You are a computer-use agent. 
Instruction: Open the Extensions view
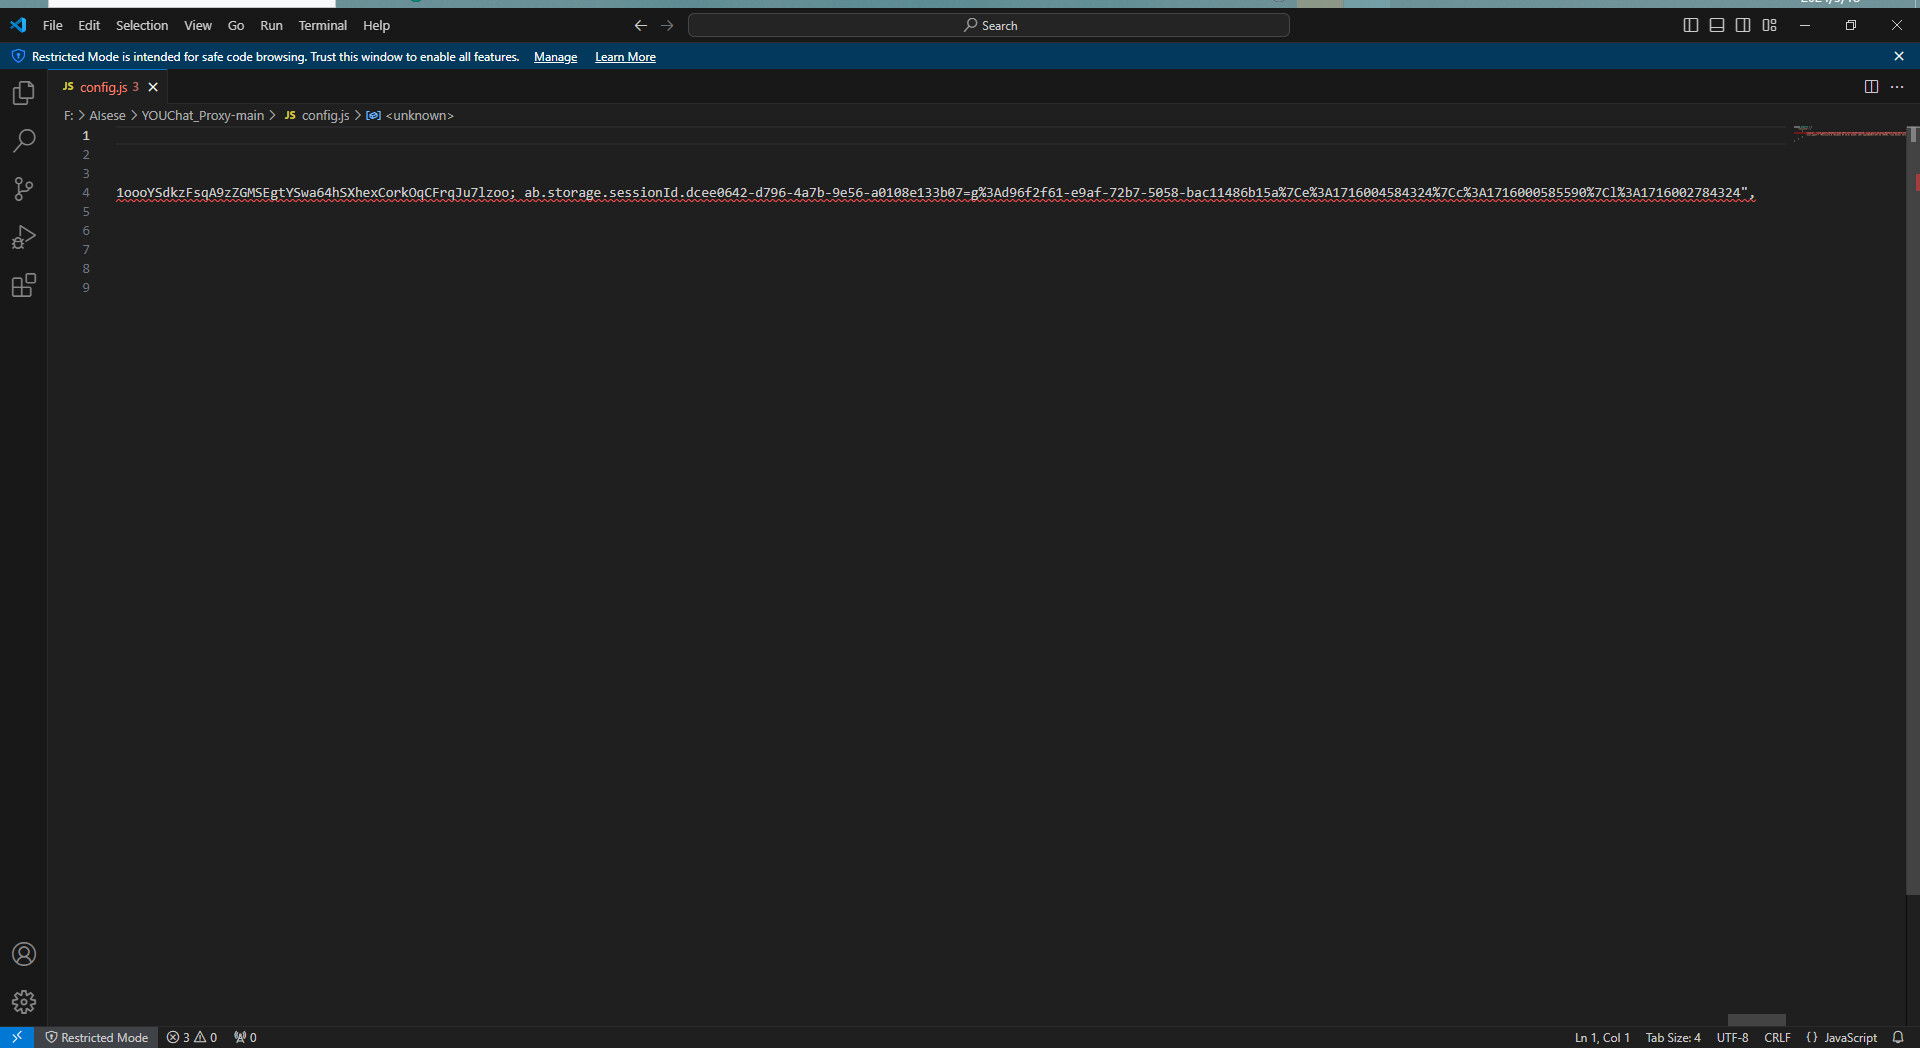click(x=23, y=286)
